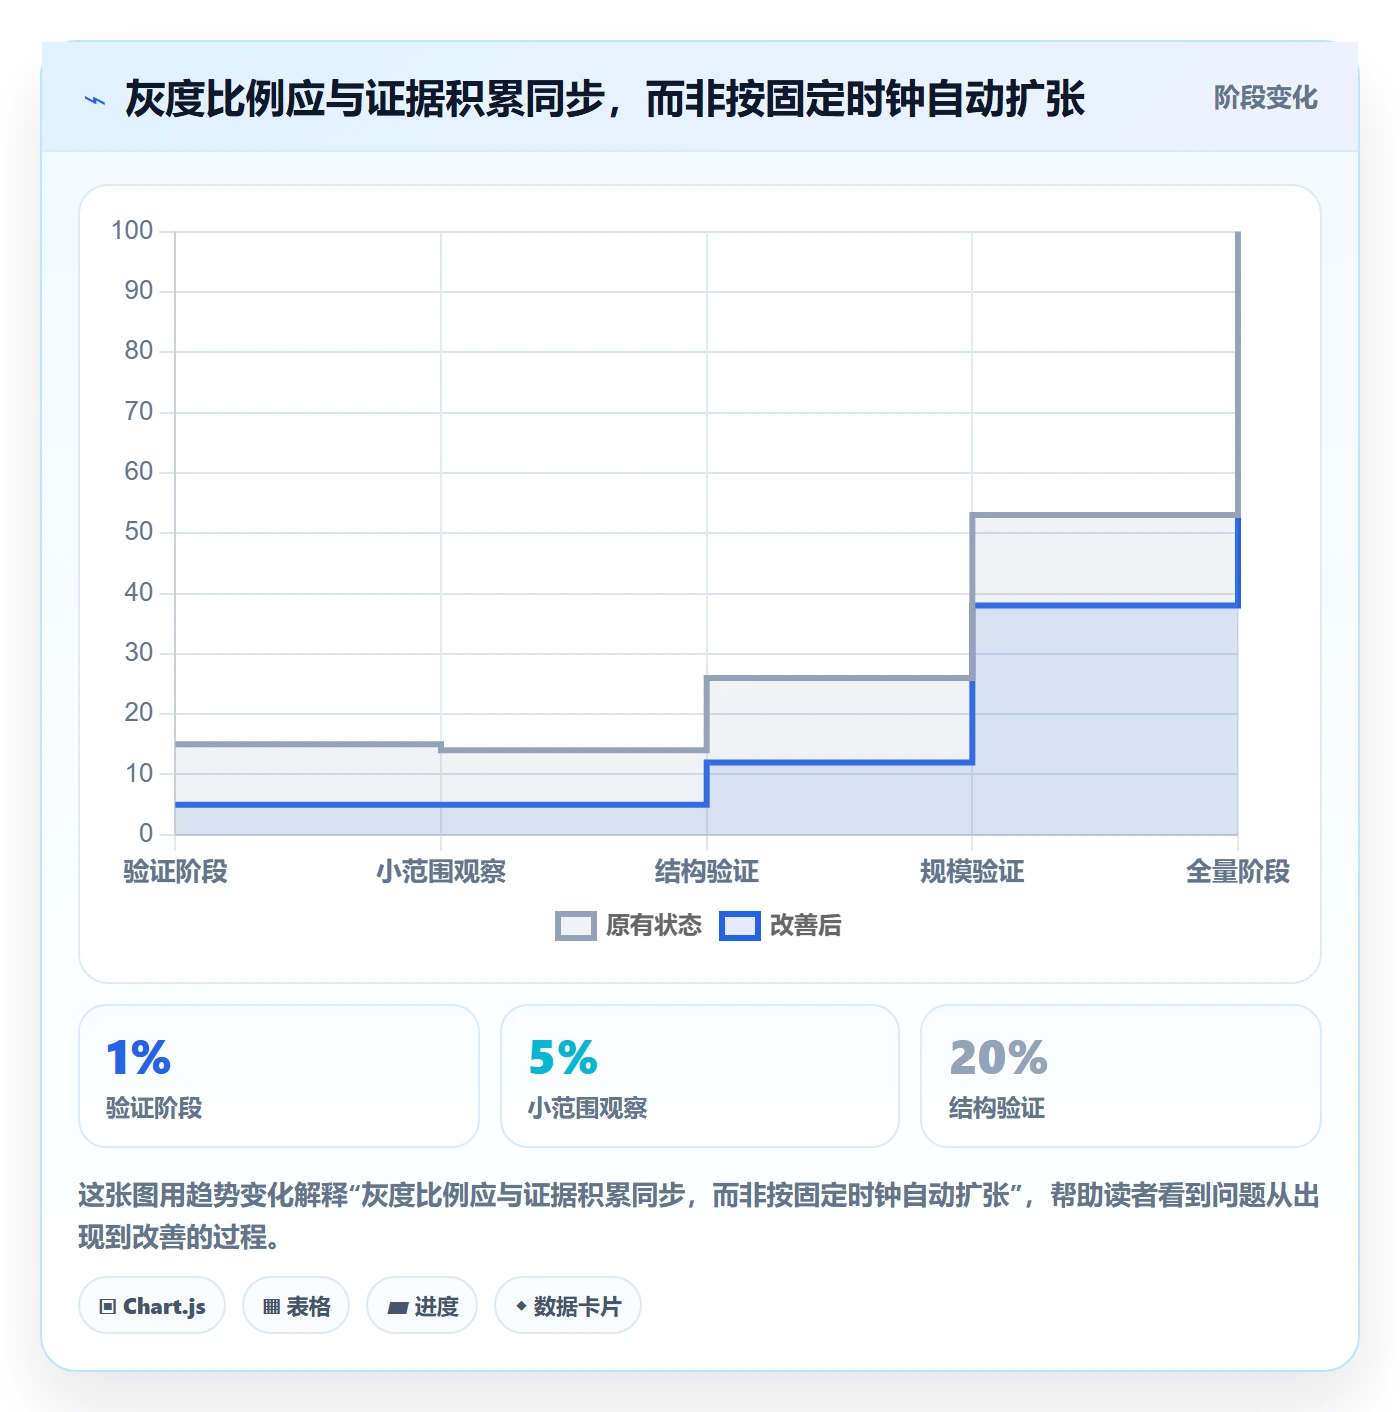
Task: Click the 100 y-axis value
Action: (132, 231)
